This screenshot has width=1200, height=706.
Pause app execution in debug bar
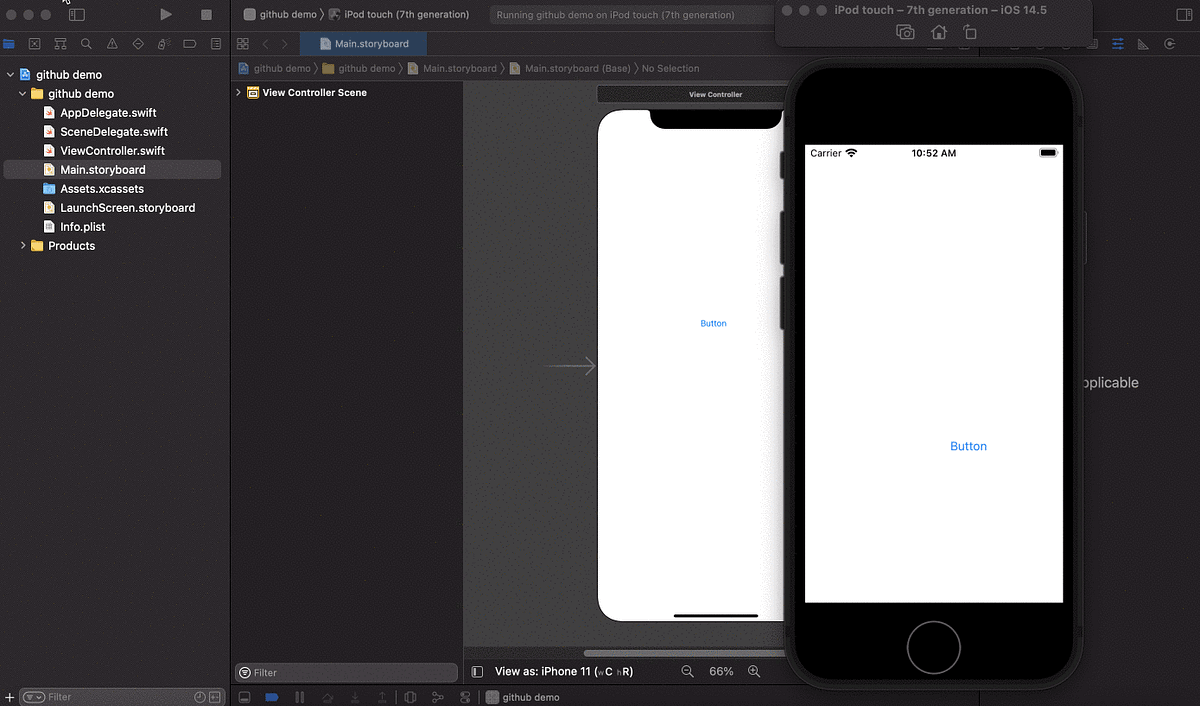[299, 696]
